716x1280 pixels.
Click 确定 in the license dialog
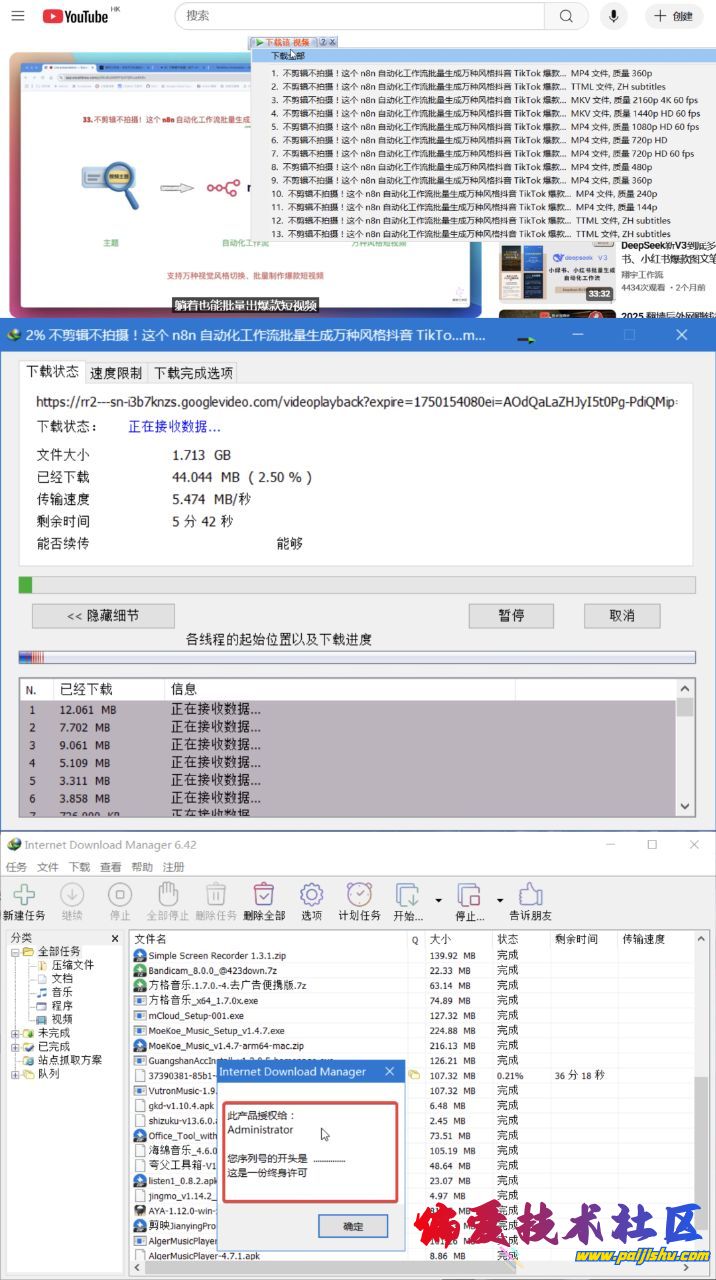pyautogui.click(x=353, y=1226)
